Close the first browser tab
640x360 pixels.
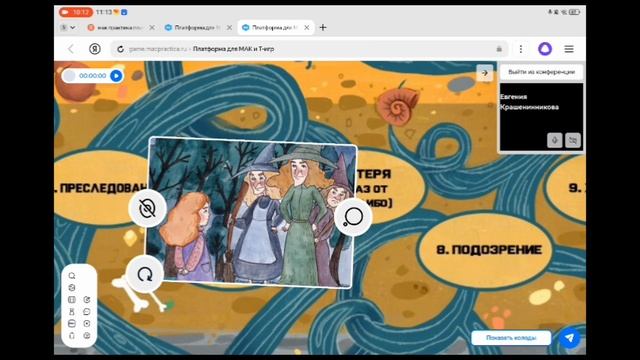pyautogui.click(x=152, y=27)
